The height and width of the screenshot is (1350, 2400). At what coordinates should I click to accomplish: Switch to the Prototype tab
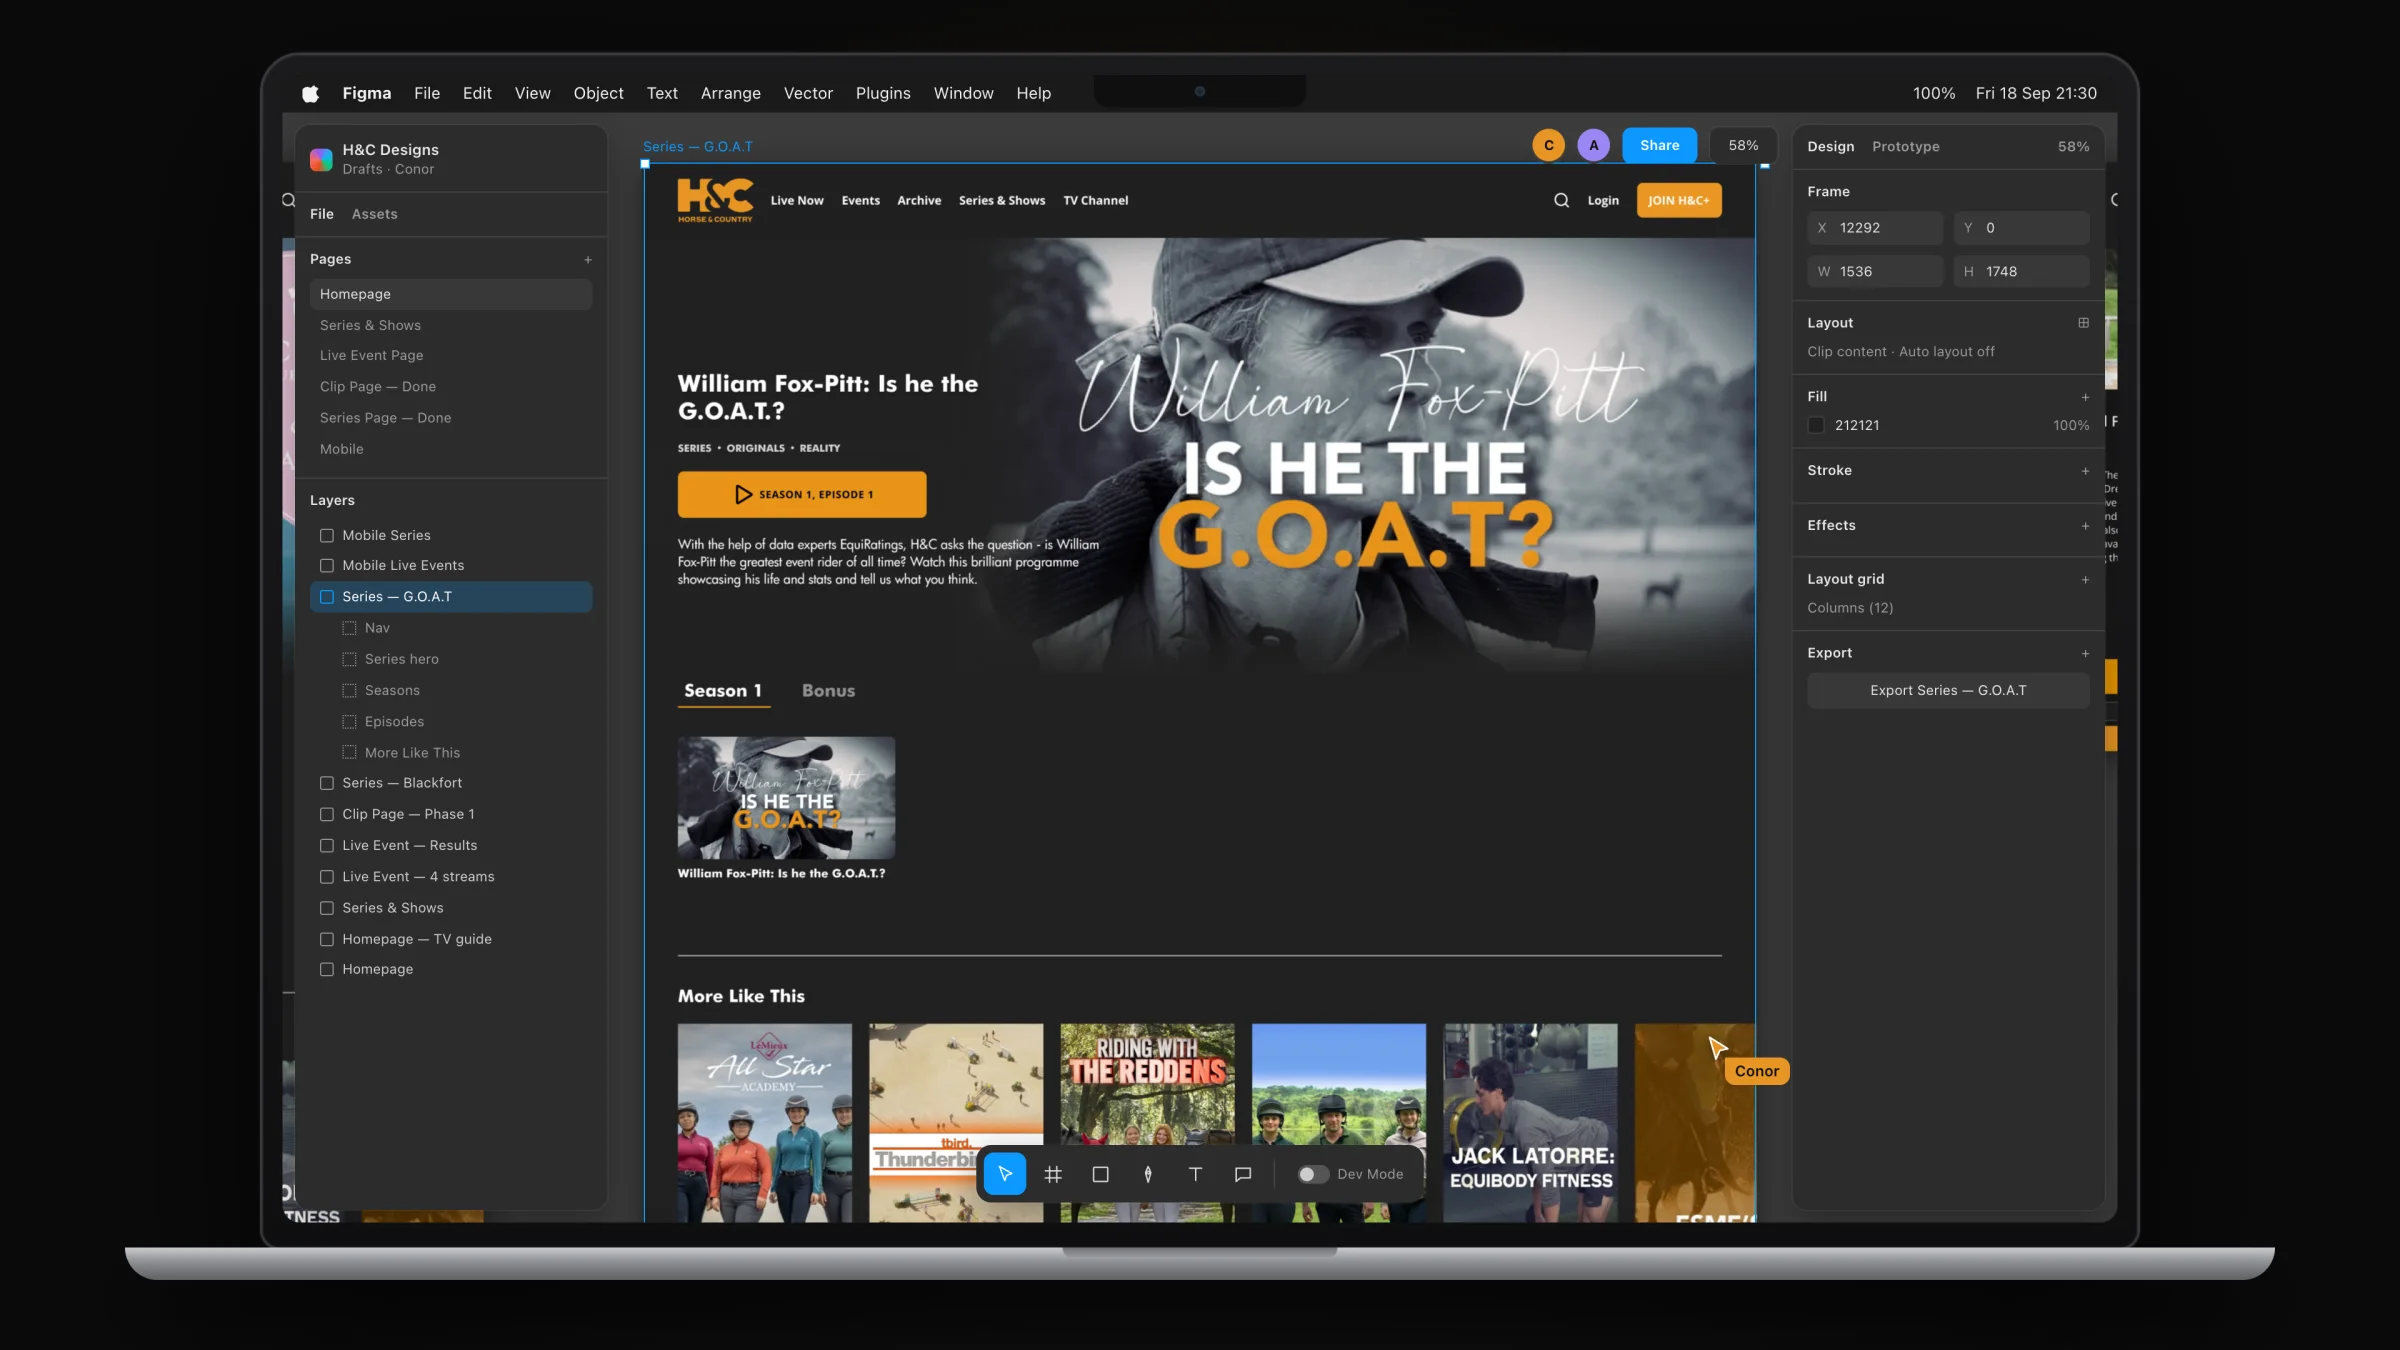coord(1905,146)
